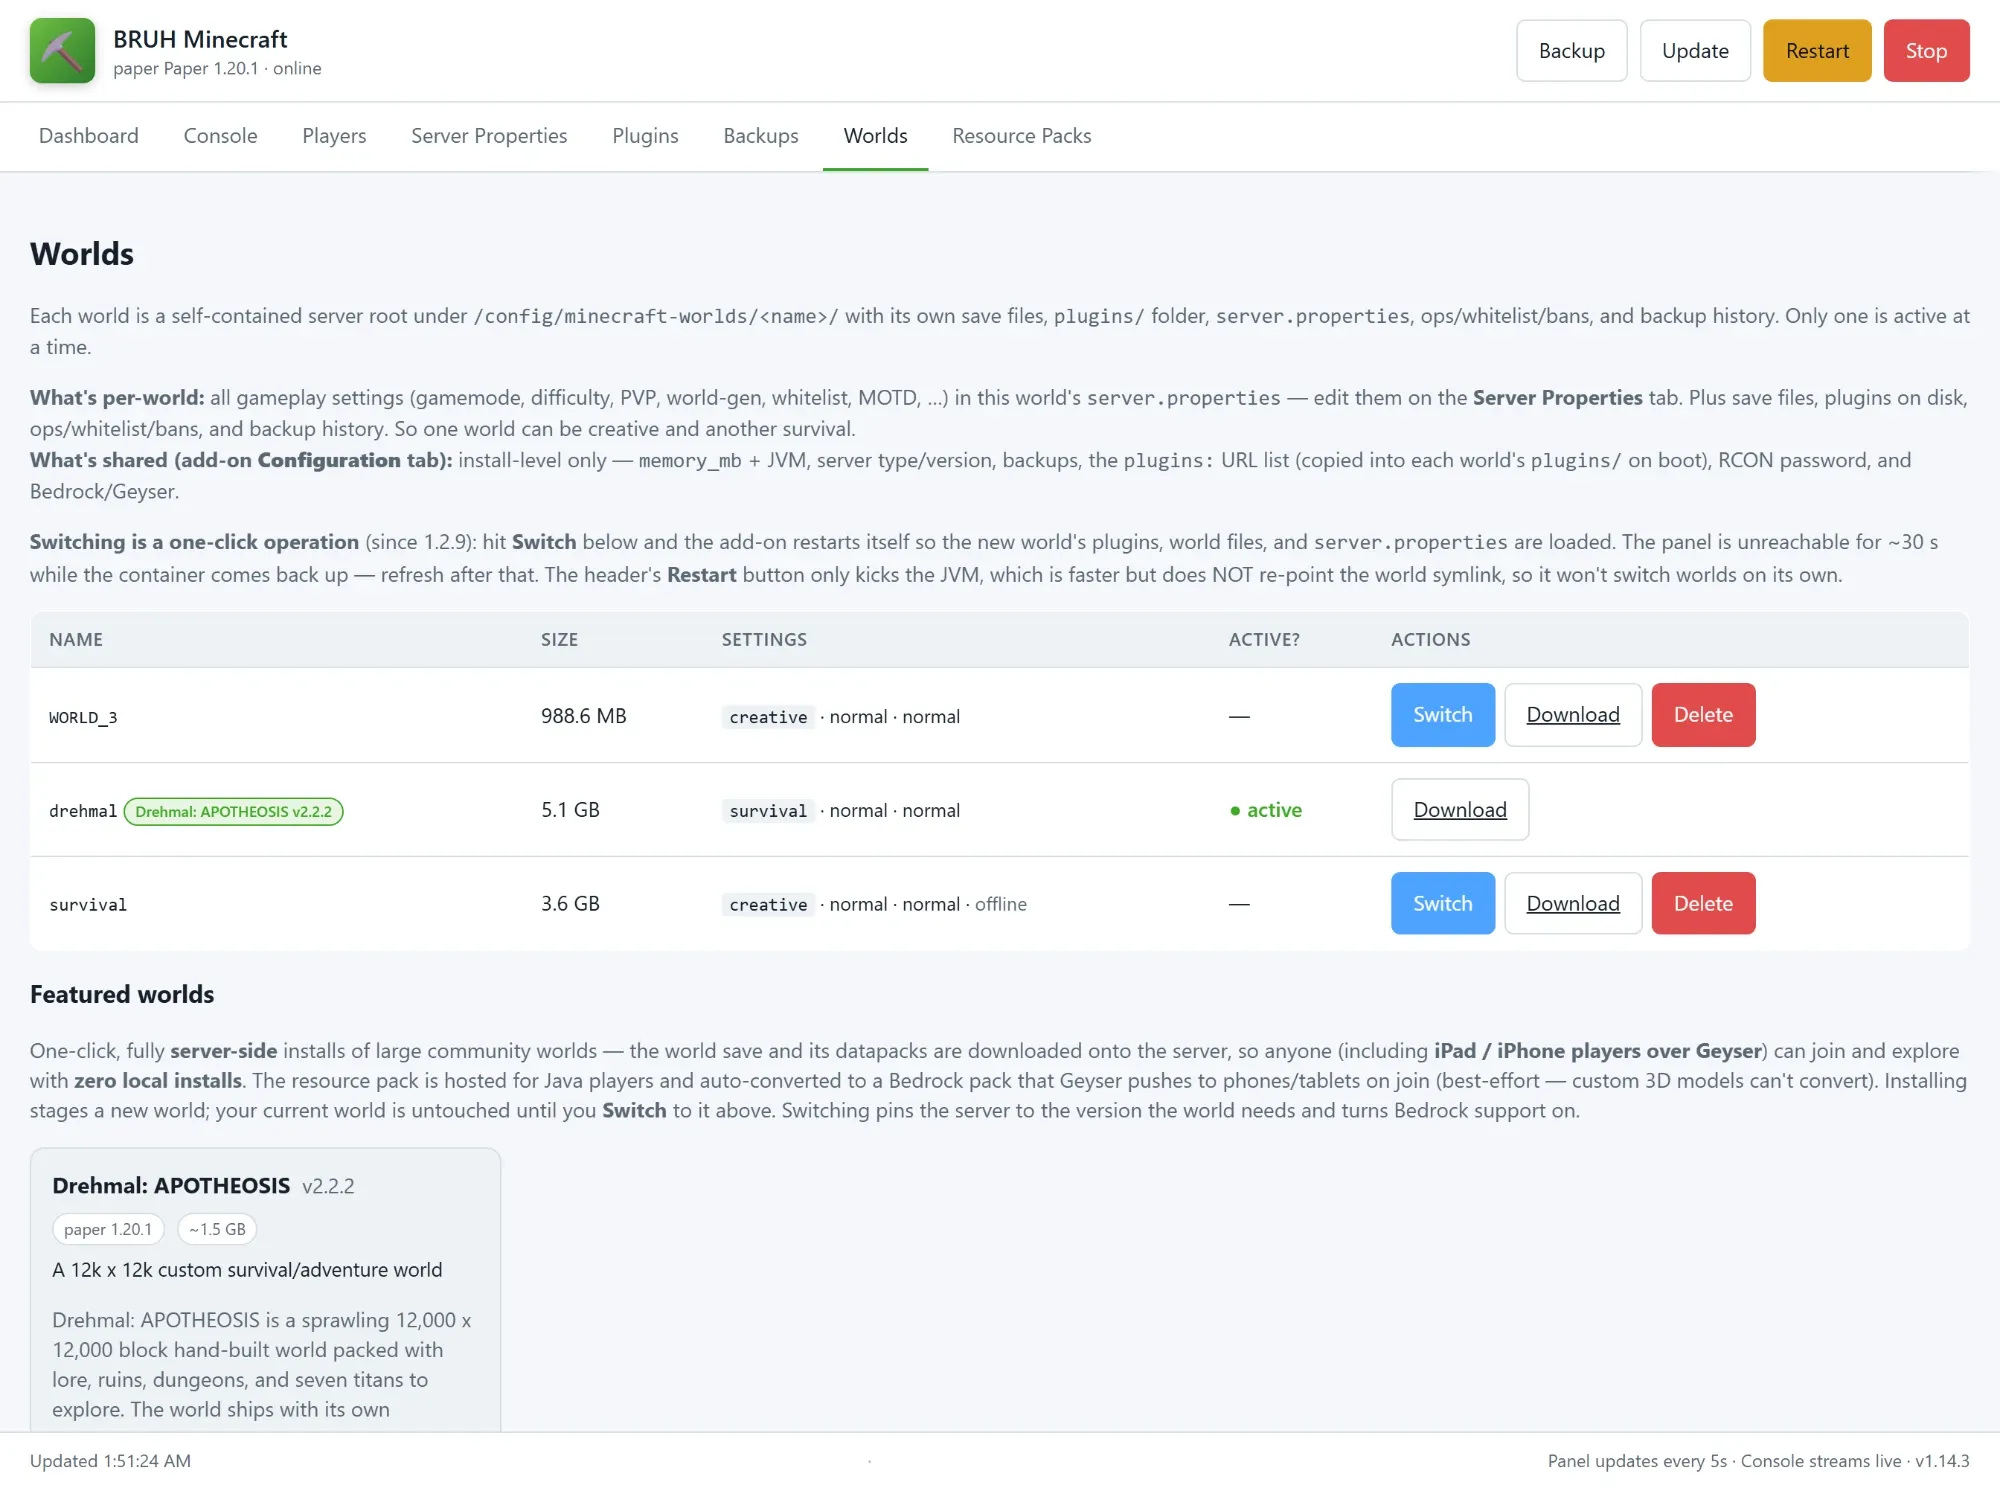Switch to the WORLD_3 world

pyautogui.click(x=1442, y=715)
